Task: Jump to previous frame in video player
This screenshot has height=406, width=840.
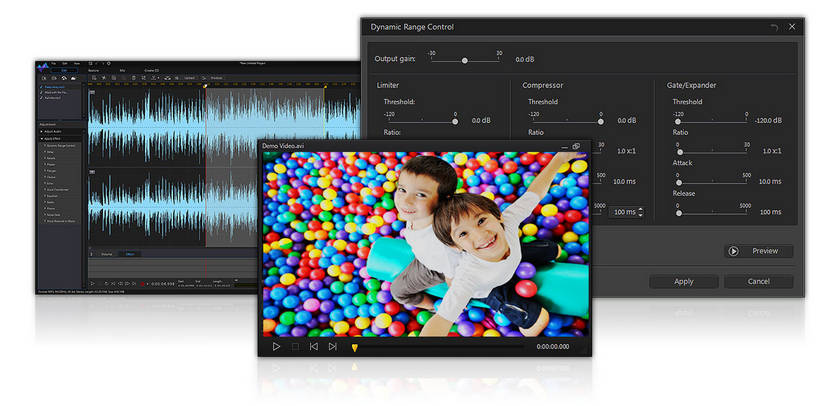Action: (x=313, y=346)
